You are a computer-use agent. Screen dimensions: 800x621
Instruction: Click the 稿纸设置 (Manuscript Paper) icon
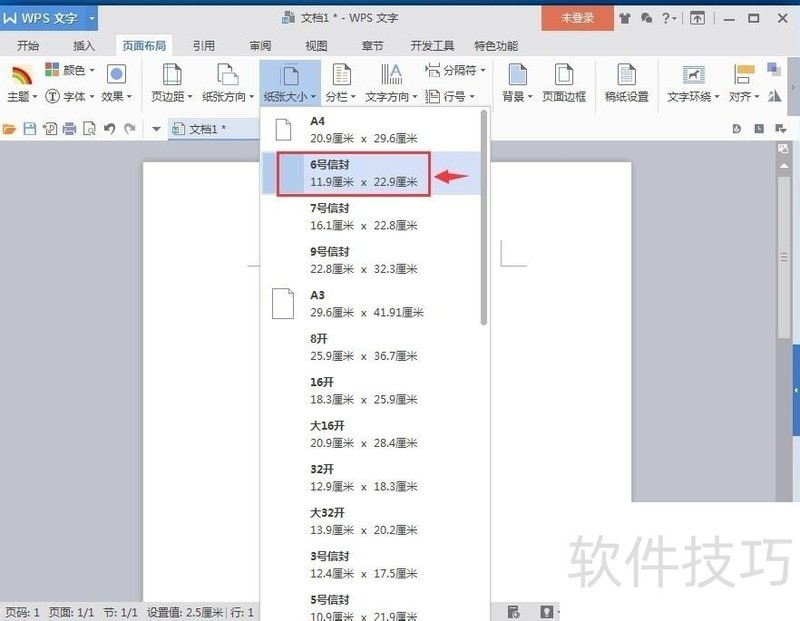pyautogui.click(x=626, y=75)
